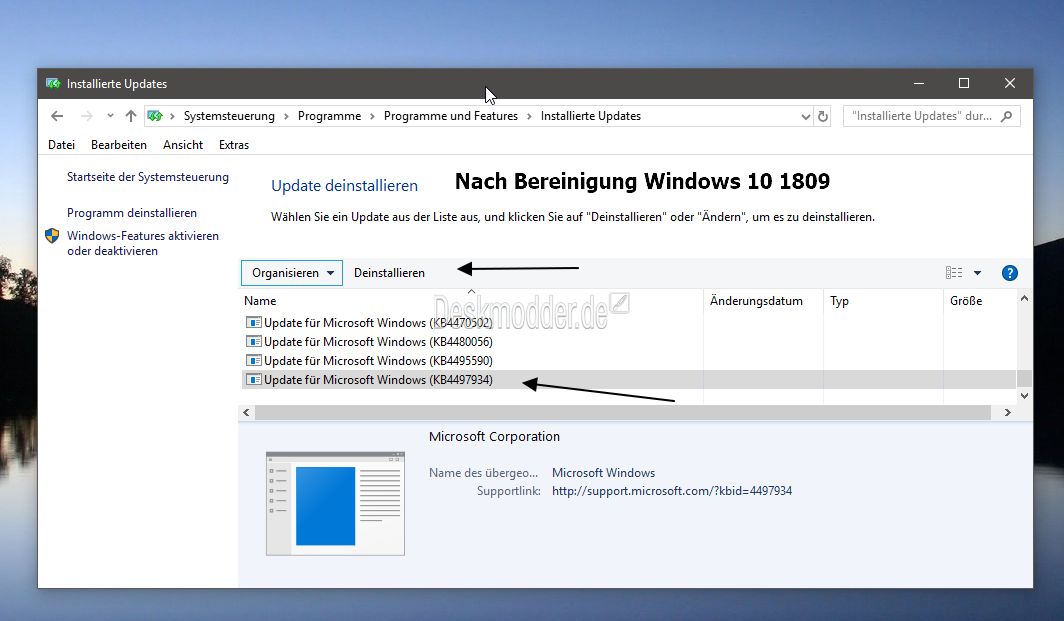Click the icon of update KB4495590

[x=254, y=360]
